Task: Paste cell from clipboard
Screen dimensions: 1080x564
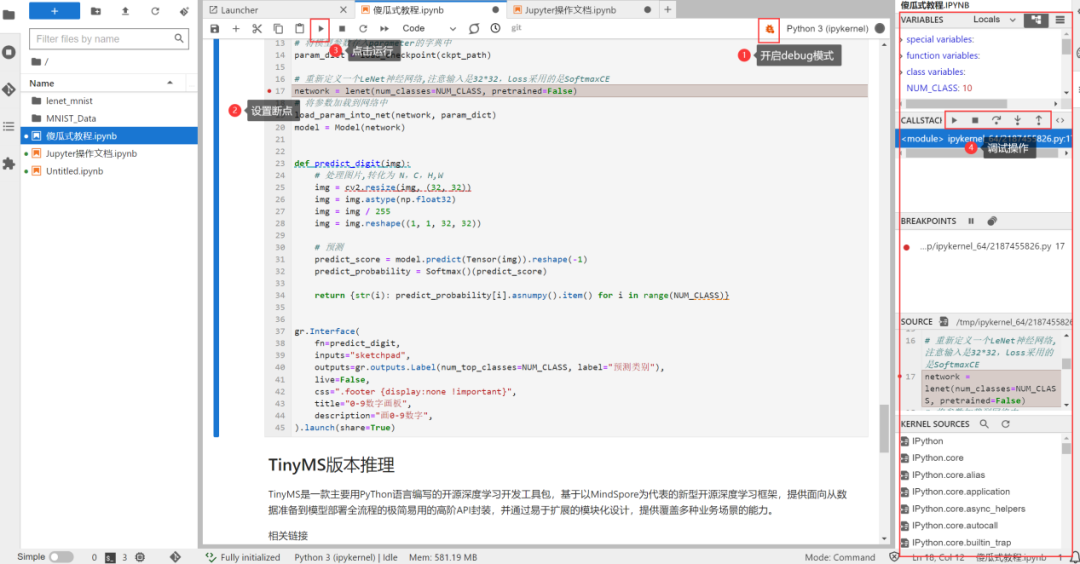Action: (x=300, y=29)
